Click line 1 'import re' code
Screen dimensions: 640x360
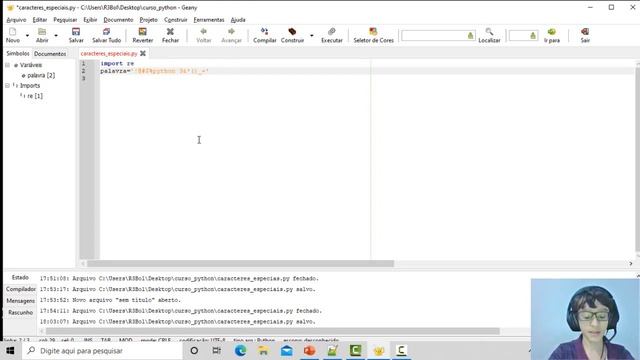[x=117, y=63]
